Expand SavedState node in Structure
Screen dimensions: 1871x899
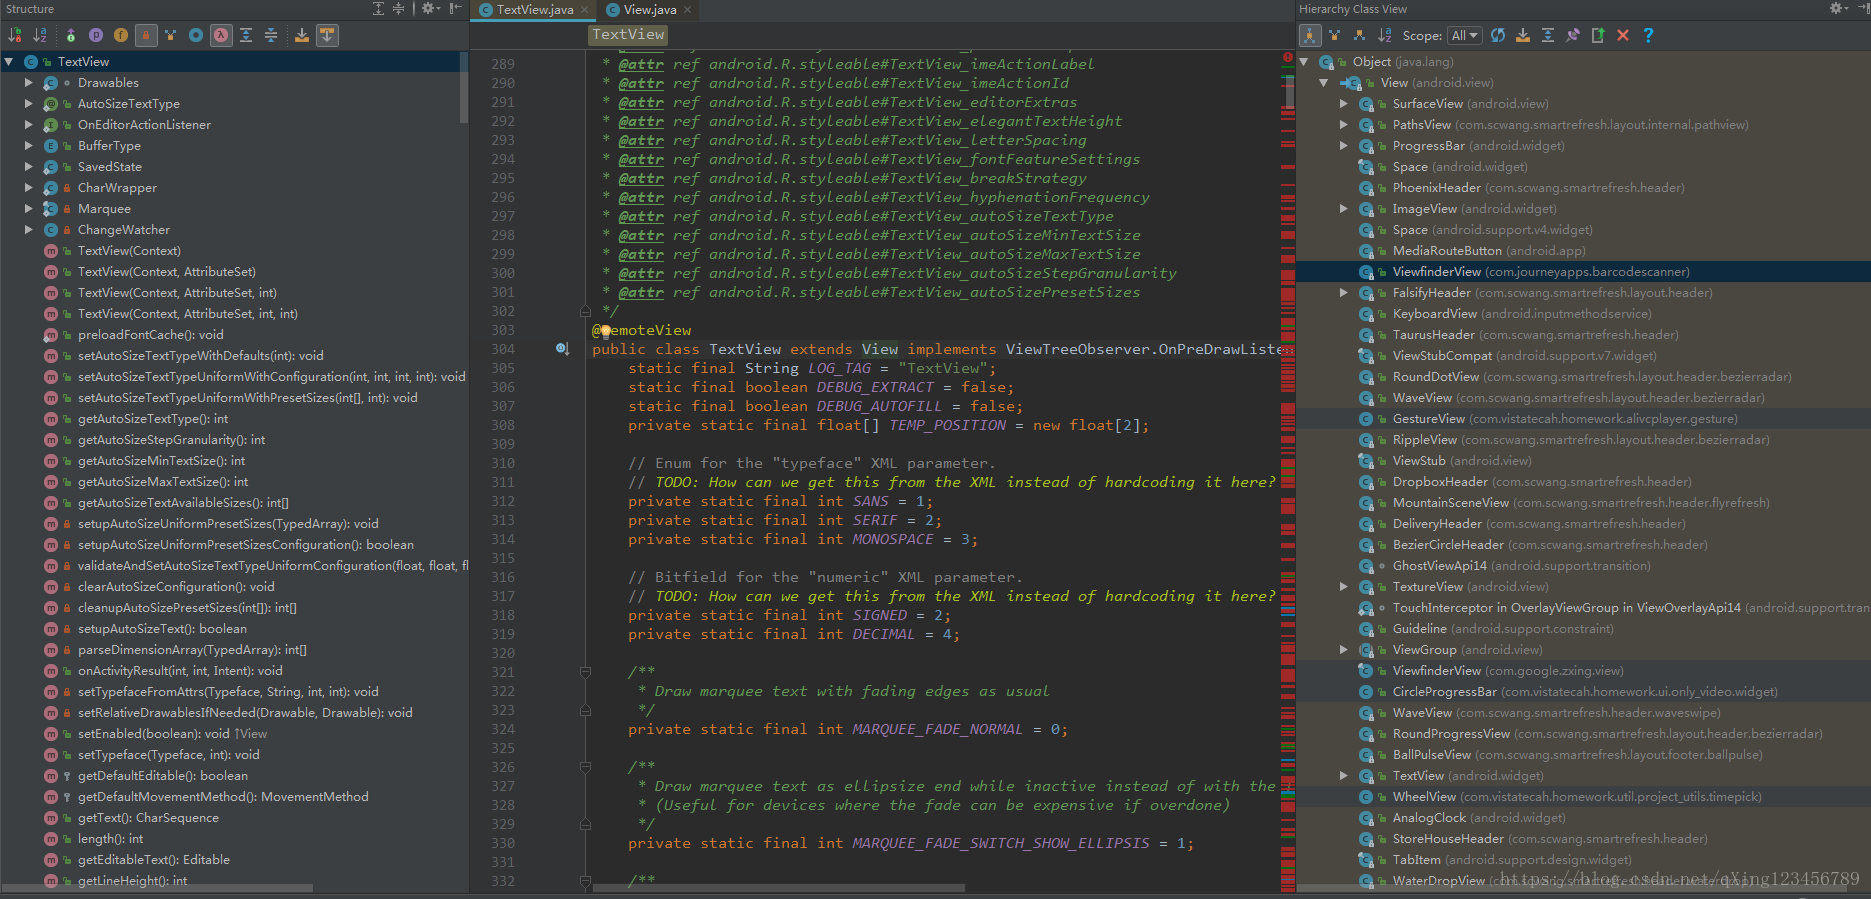pos(28,167)
